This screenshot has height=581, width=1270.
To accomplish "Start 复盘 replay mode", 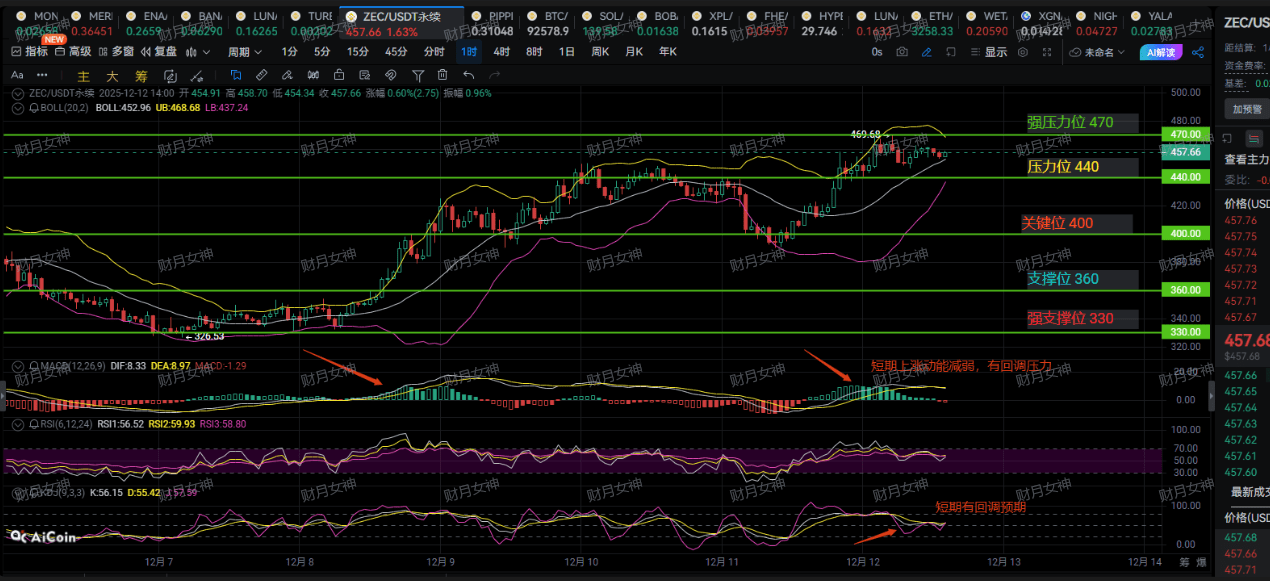I will tap(158, 52).
